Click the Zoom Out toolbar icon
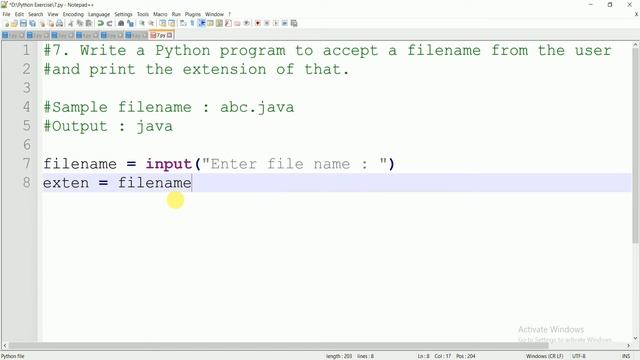The height and width of the screenshot is (360, 640). click(151, 23)
